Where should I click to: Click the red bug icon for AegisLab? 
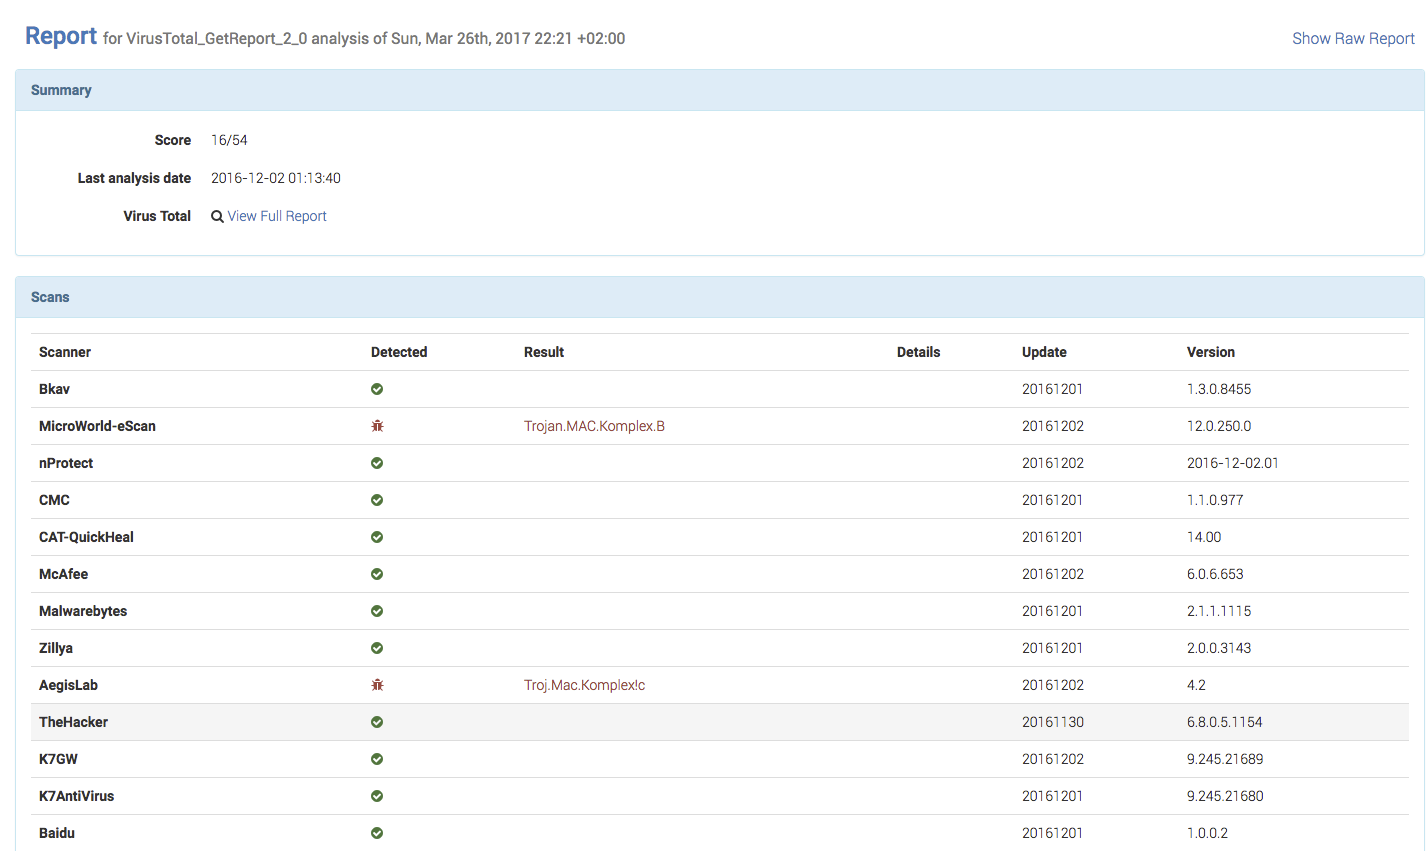click(x=377, y=685)
